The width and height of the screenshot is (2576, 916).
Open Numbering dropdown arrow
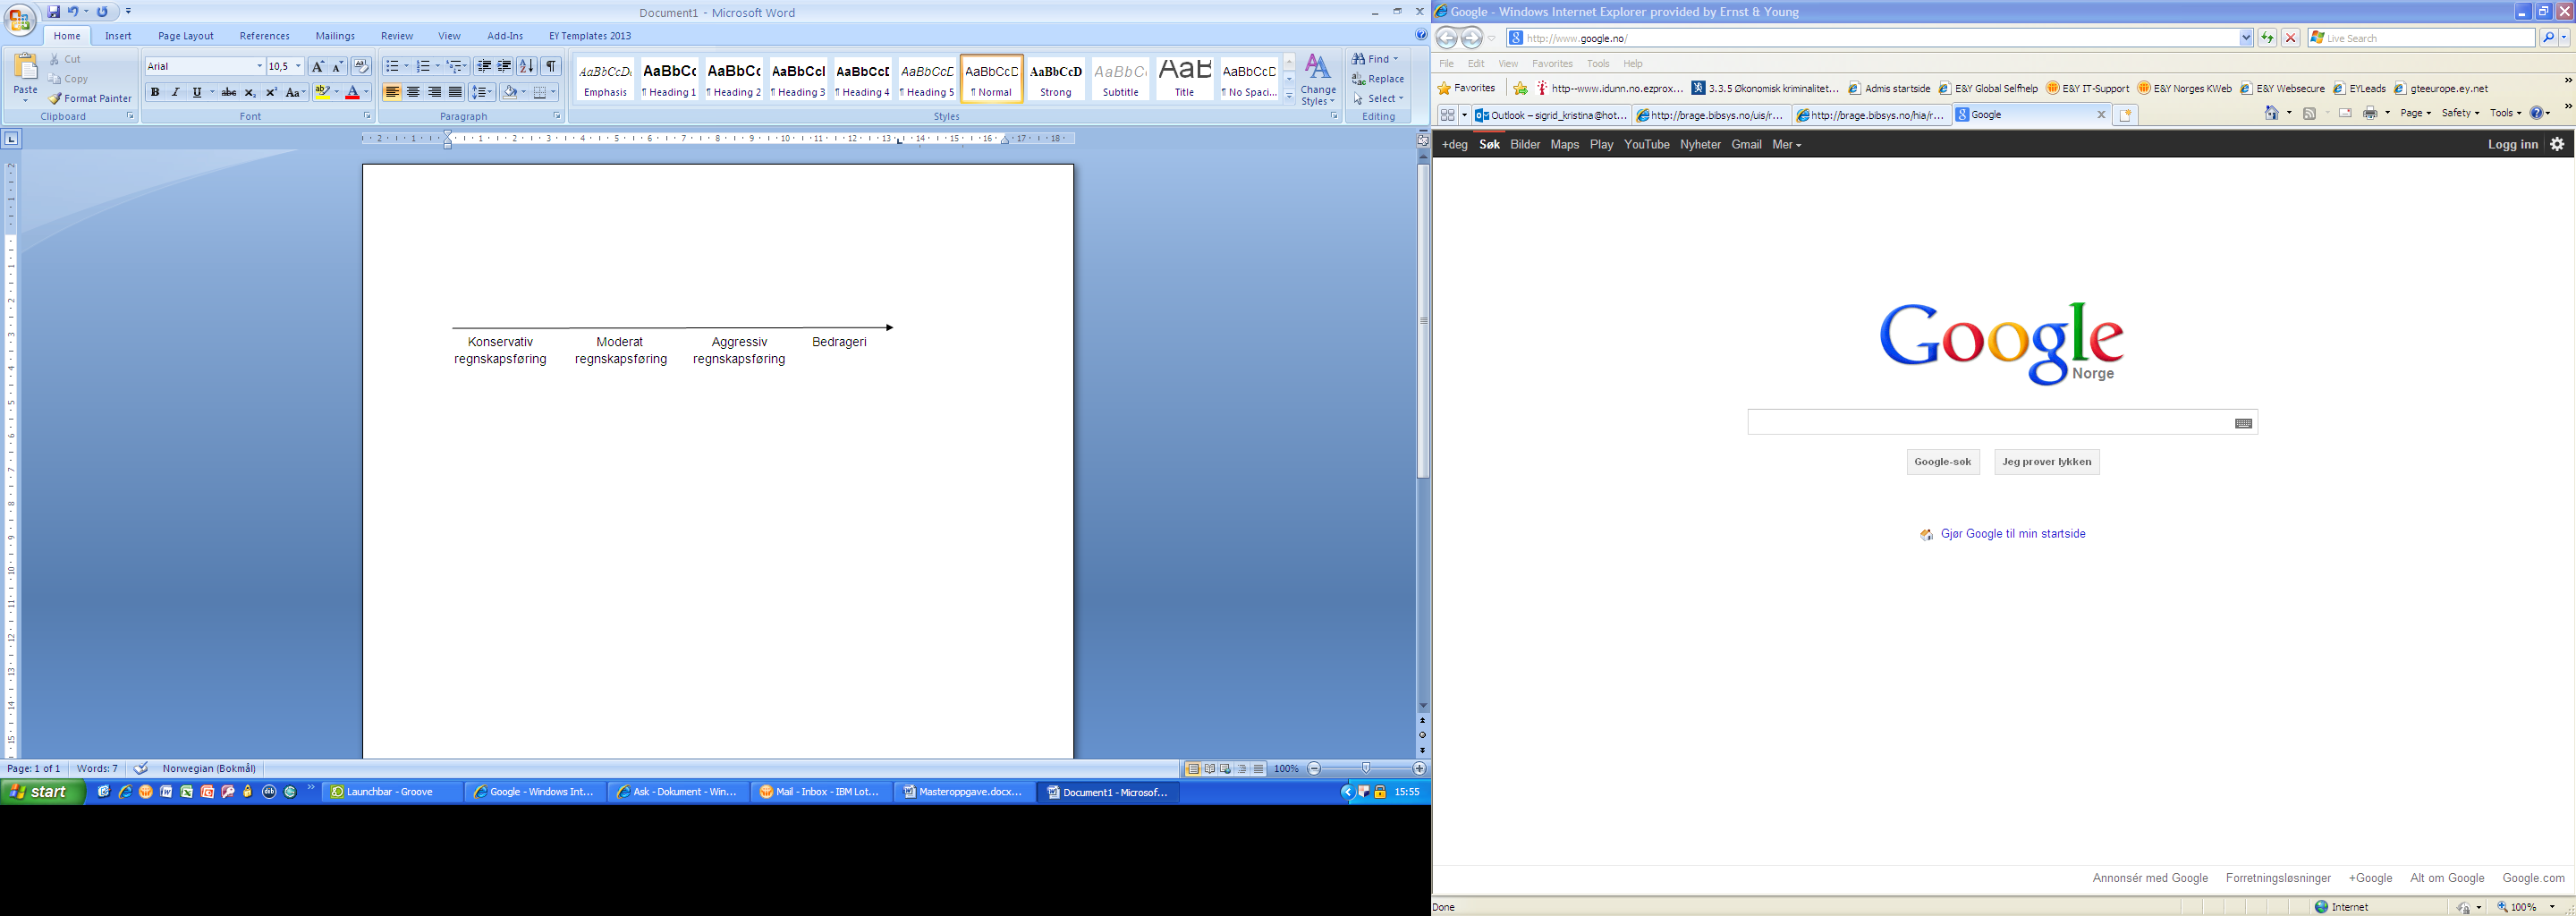point(437,66)
